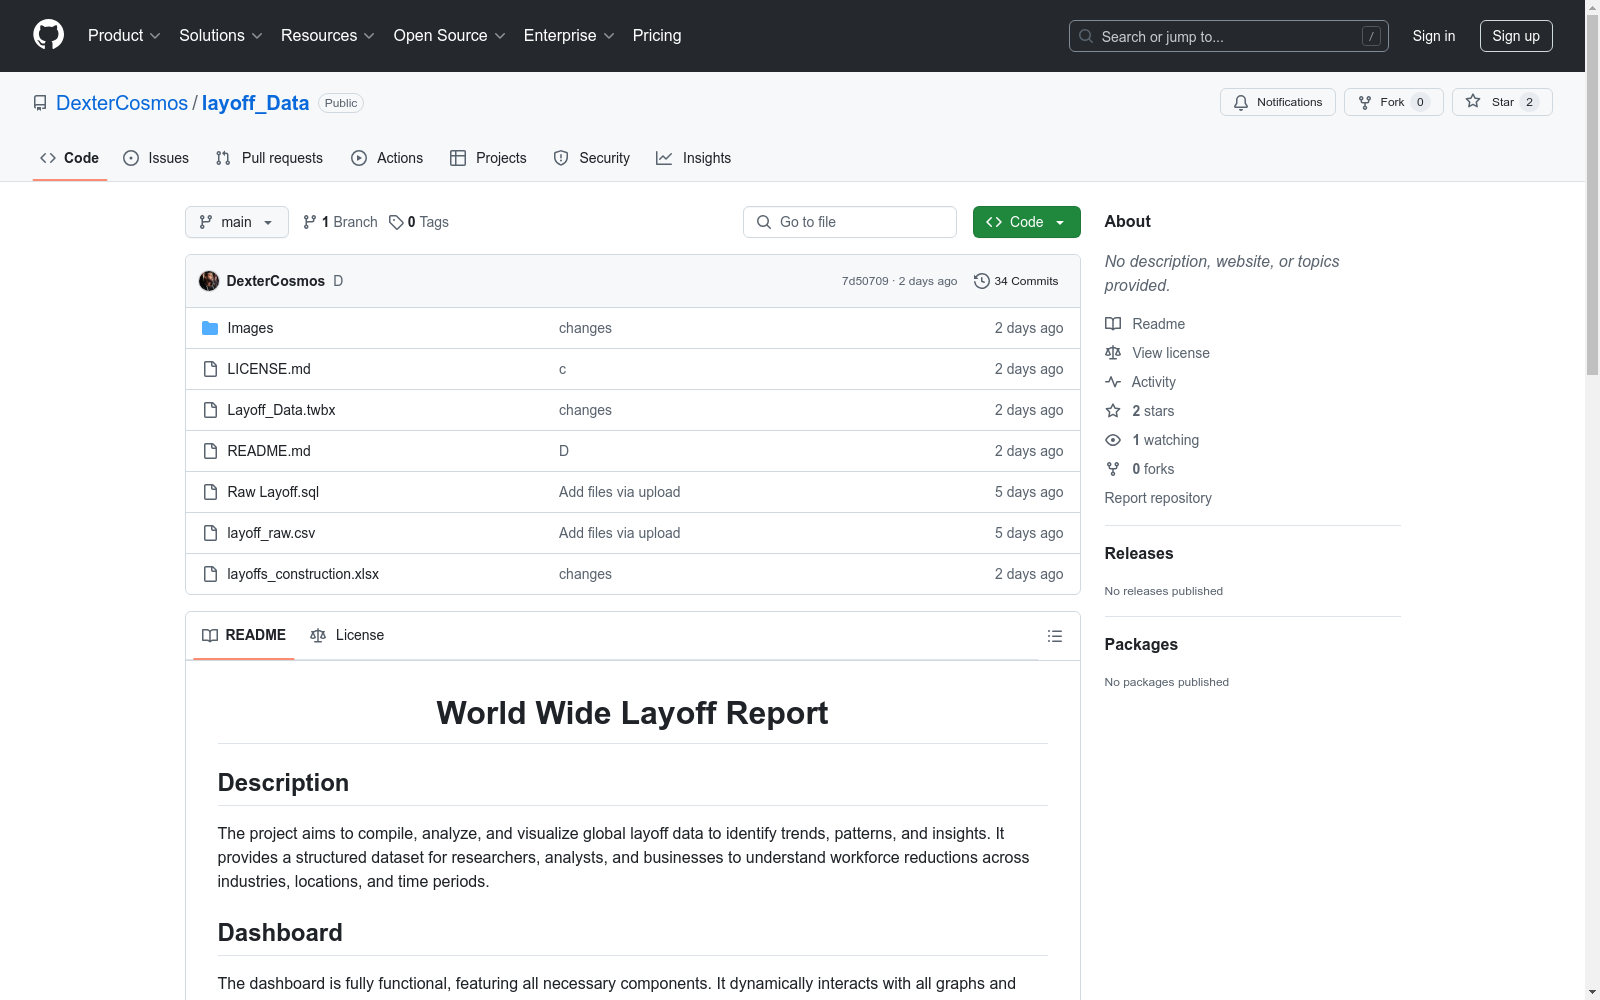Open the Packages heading link
This screenshot has height=1000, width=1600.
1141,644
